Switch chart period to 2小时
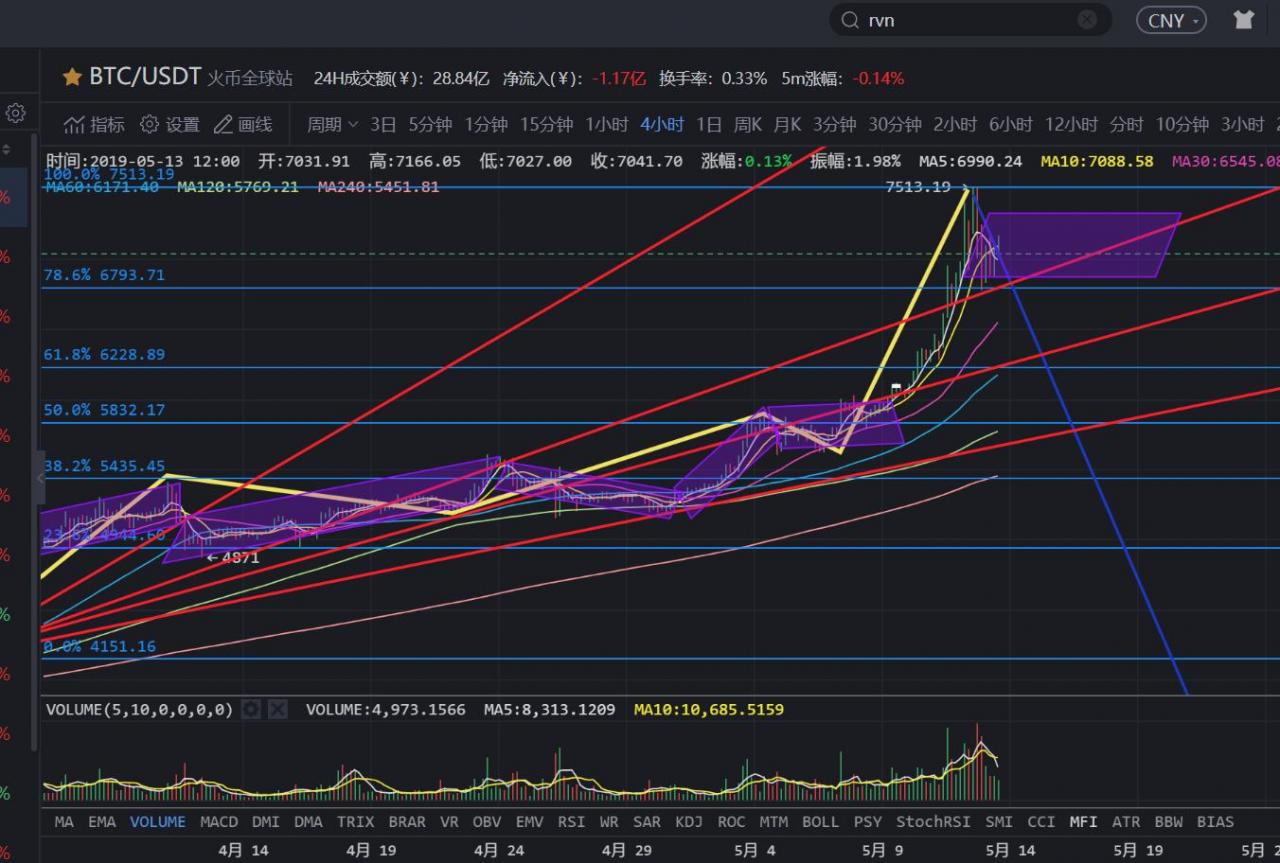Viewport: 1280px width, 863px height. point(955,125)
